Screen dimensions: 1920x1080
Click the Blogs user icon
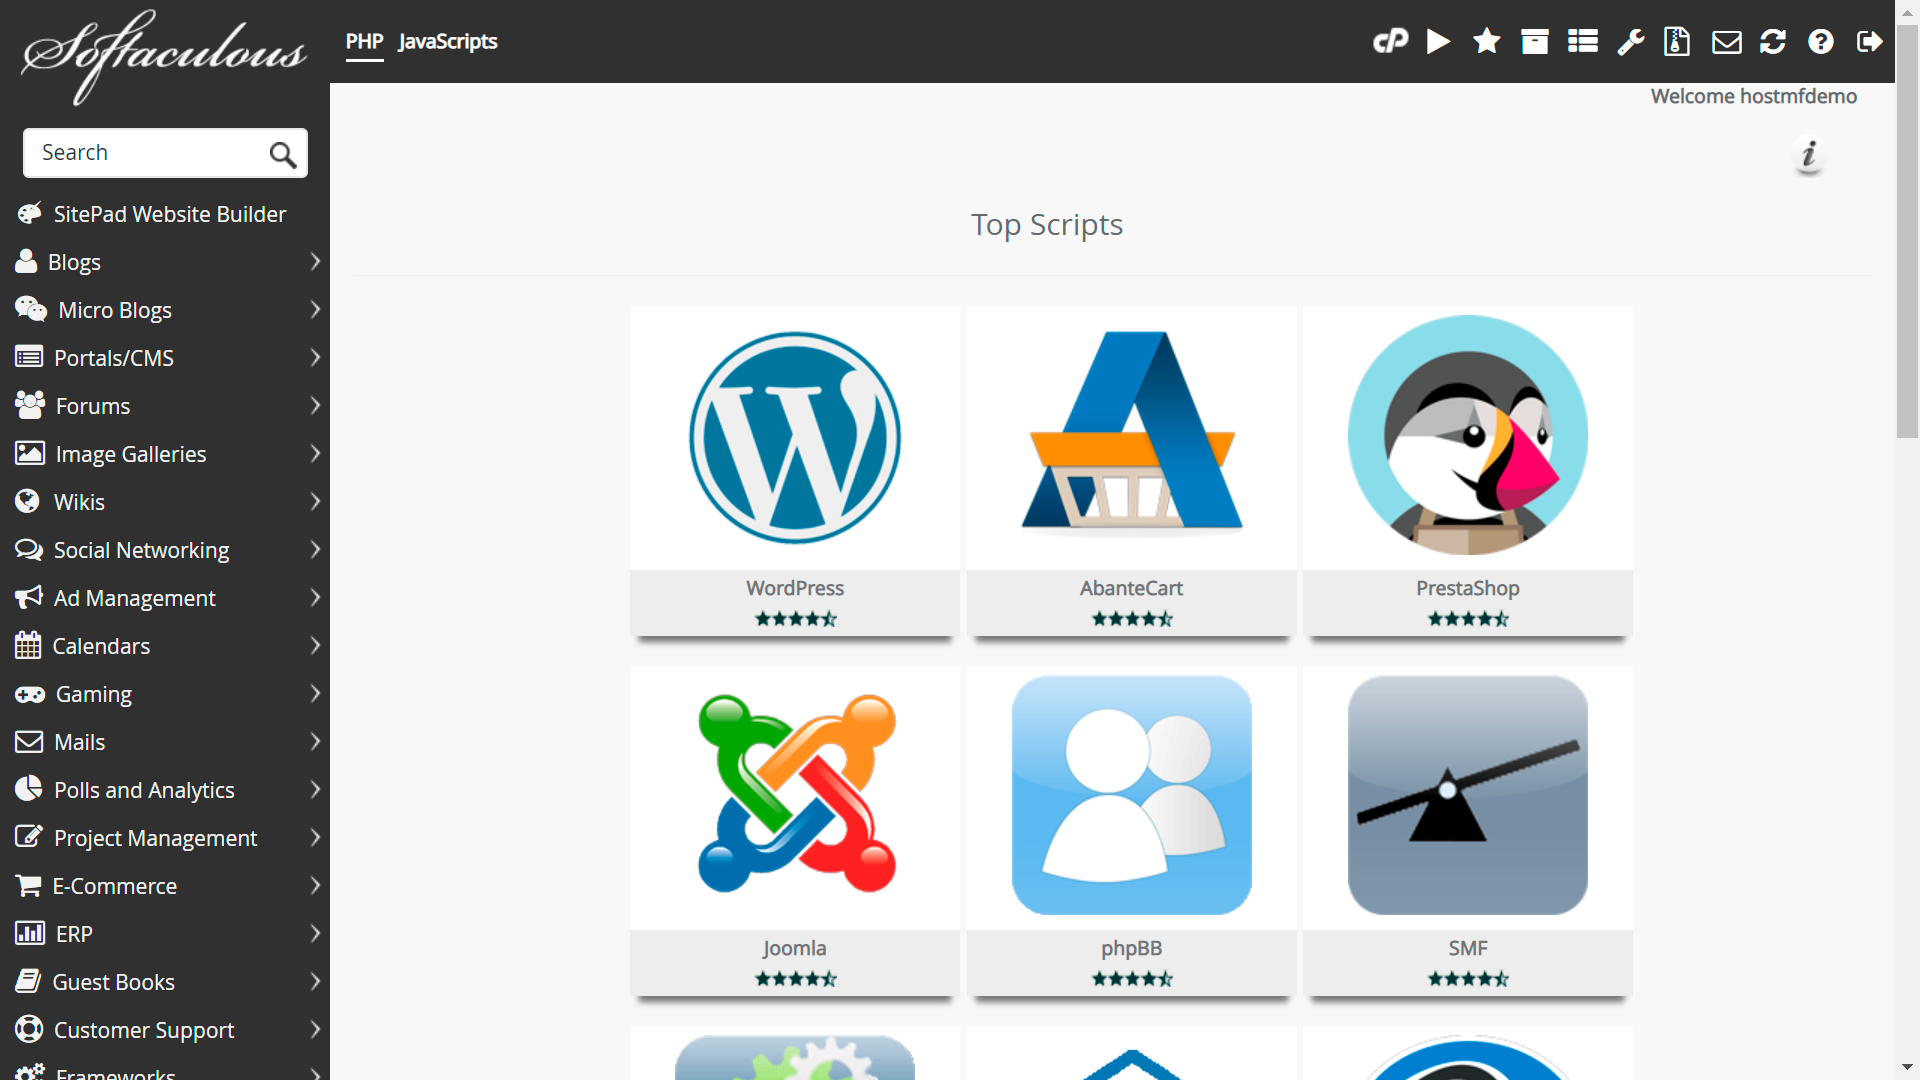point(26,261)
